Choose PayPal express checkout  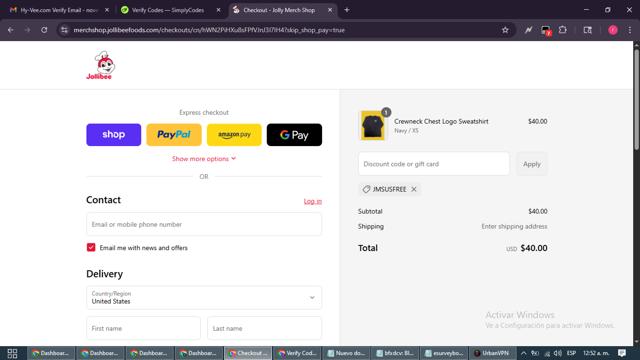pyautogui.click(x=174, y=135)
